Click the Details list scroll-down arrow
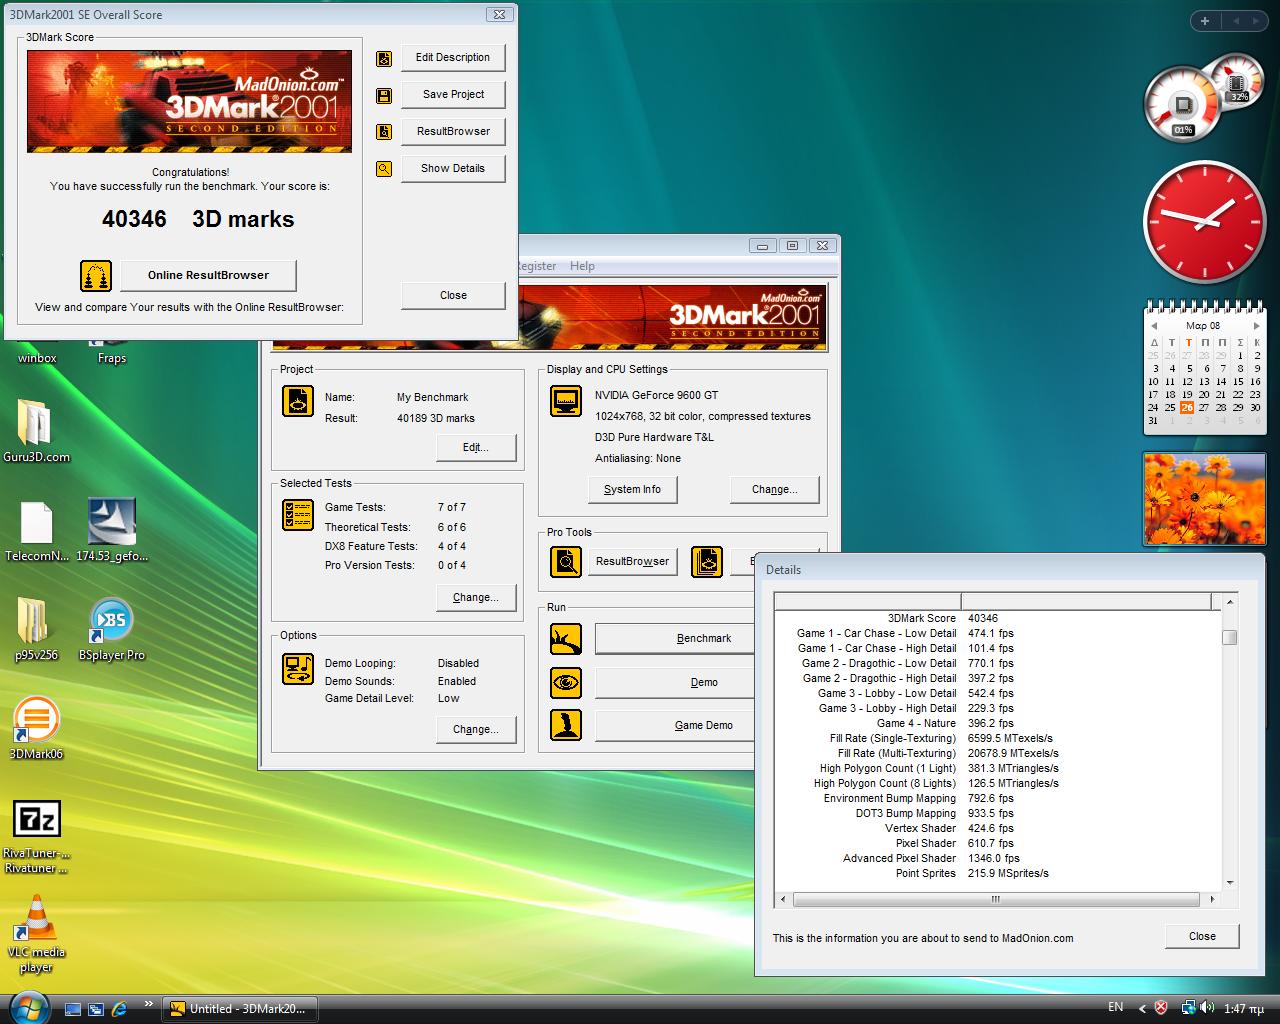 [1230, 883]
